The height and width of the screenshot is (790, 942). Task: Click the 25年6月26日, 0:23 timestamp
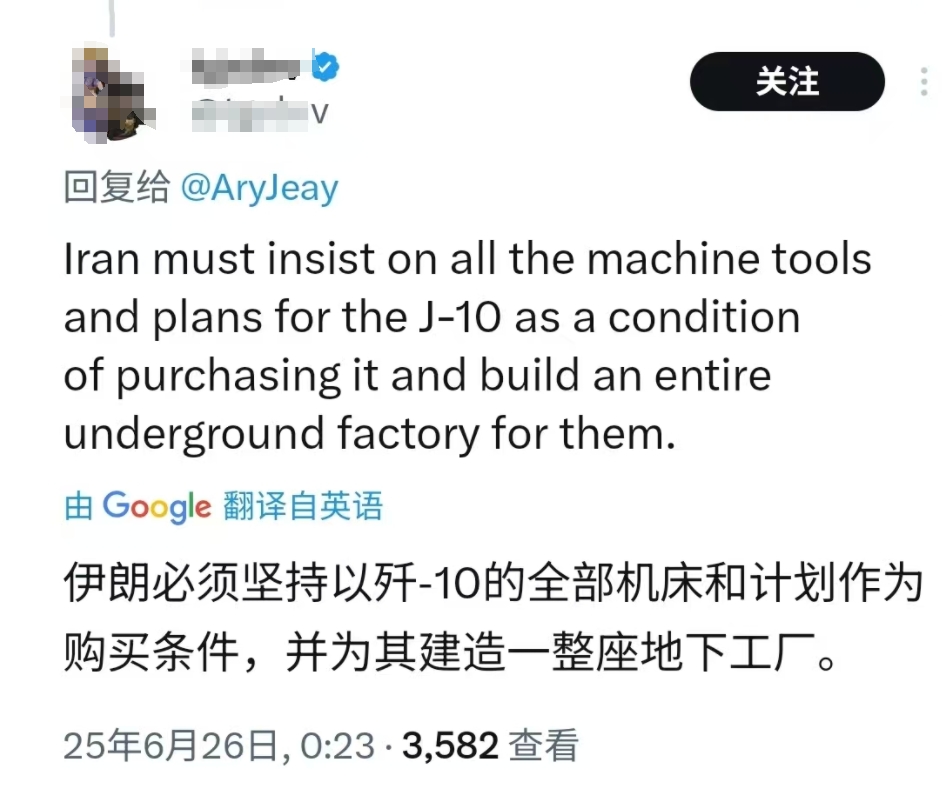coord(219,746)
